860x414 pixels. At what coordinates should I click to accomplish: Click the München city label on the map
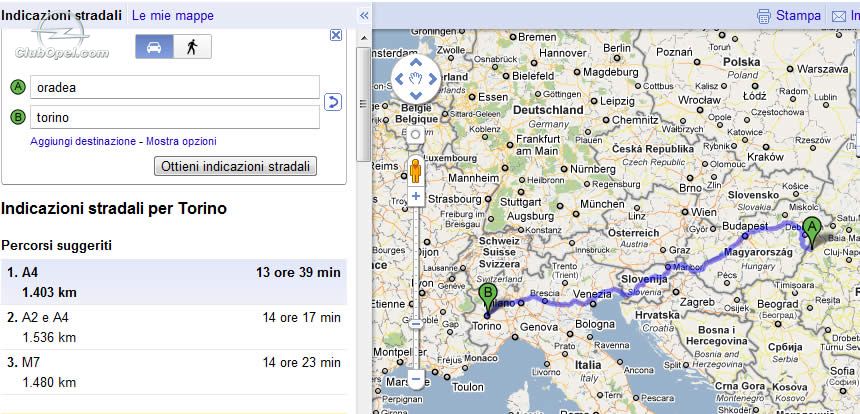[x=602, y=203]
